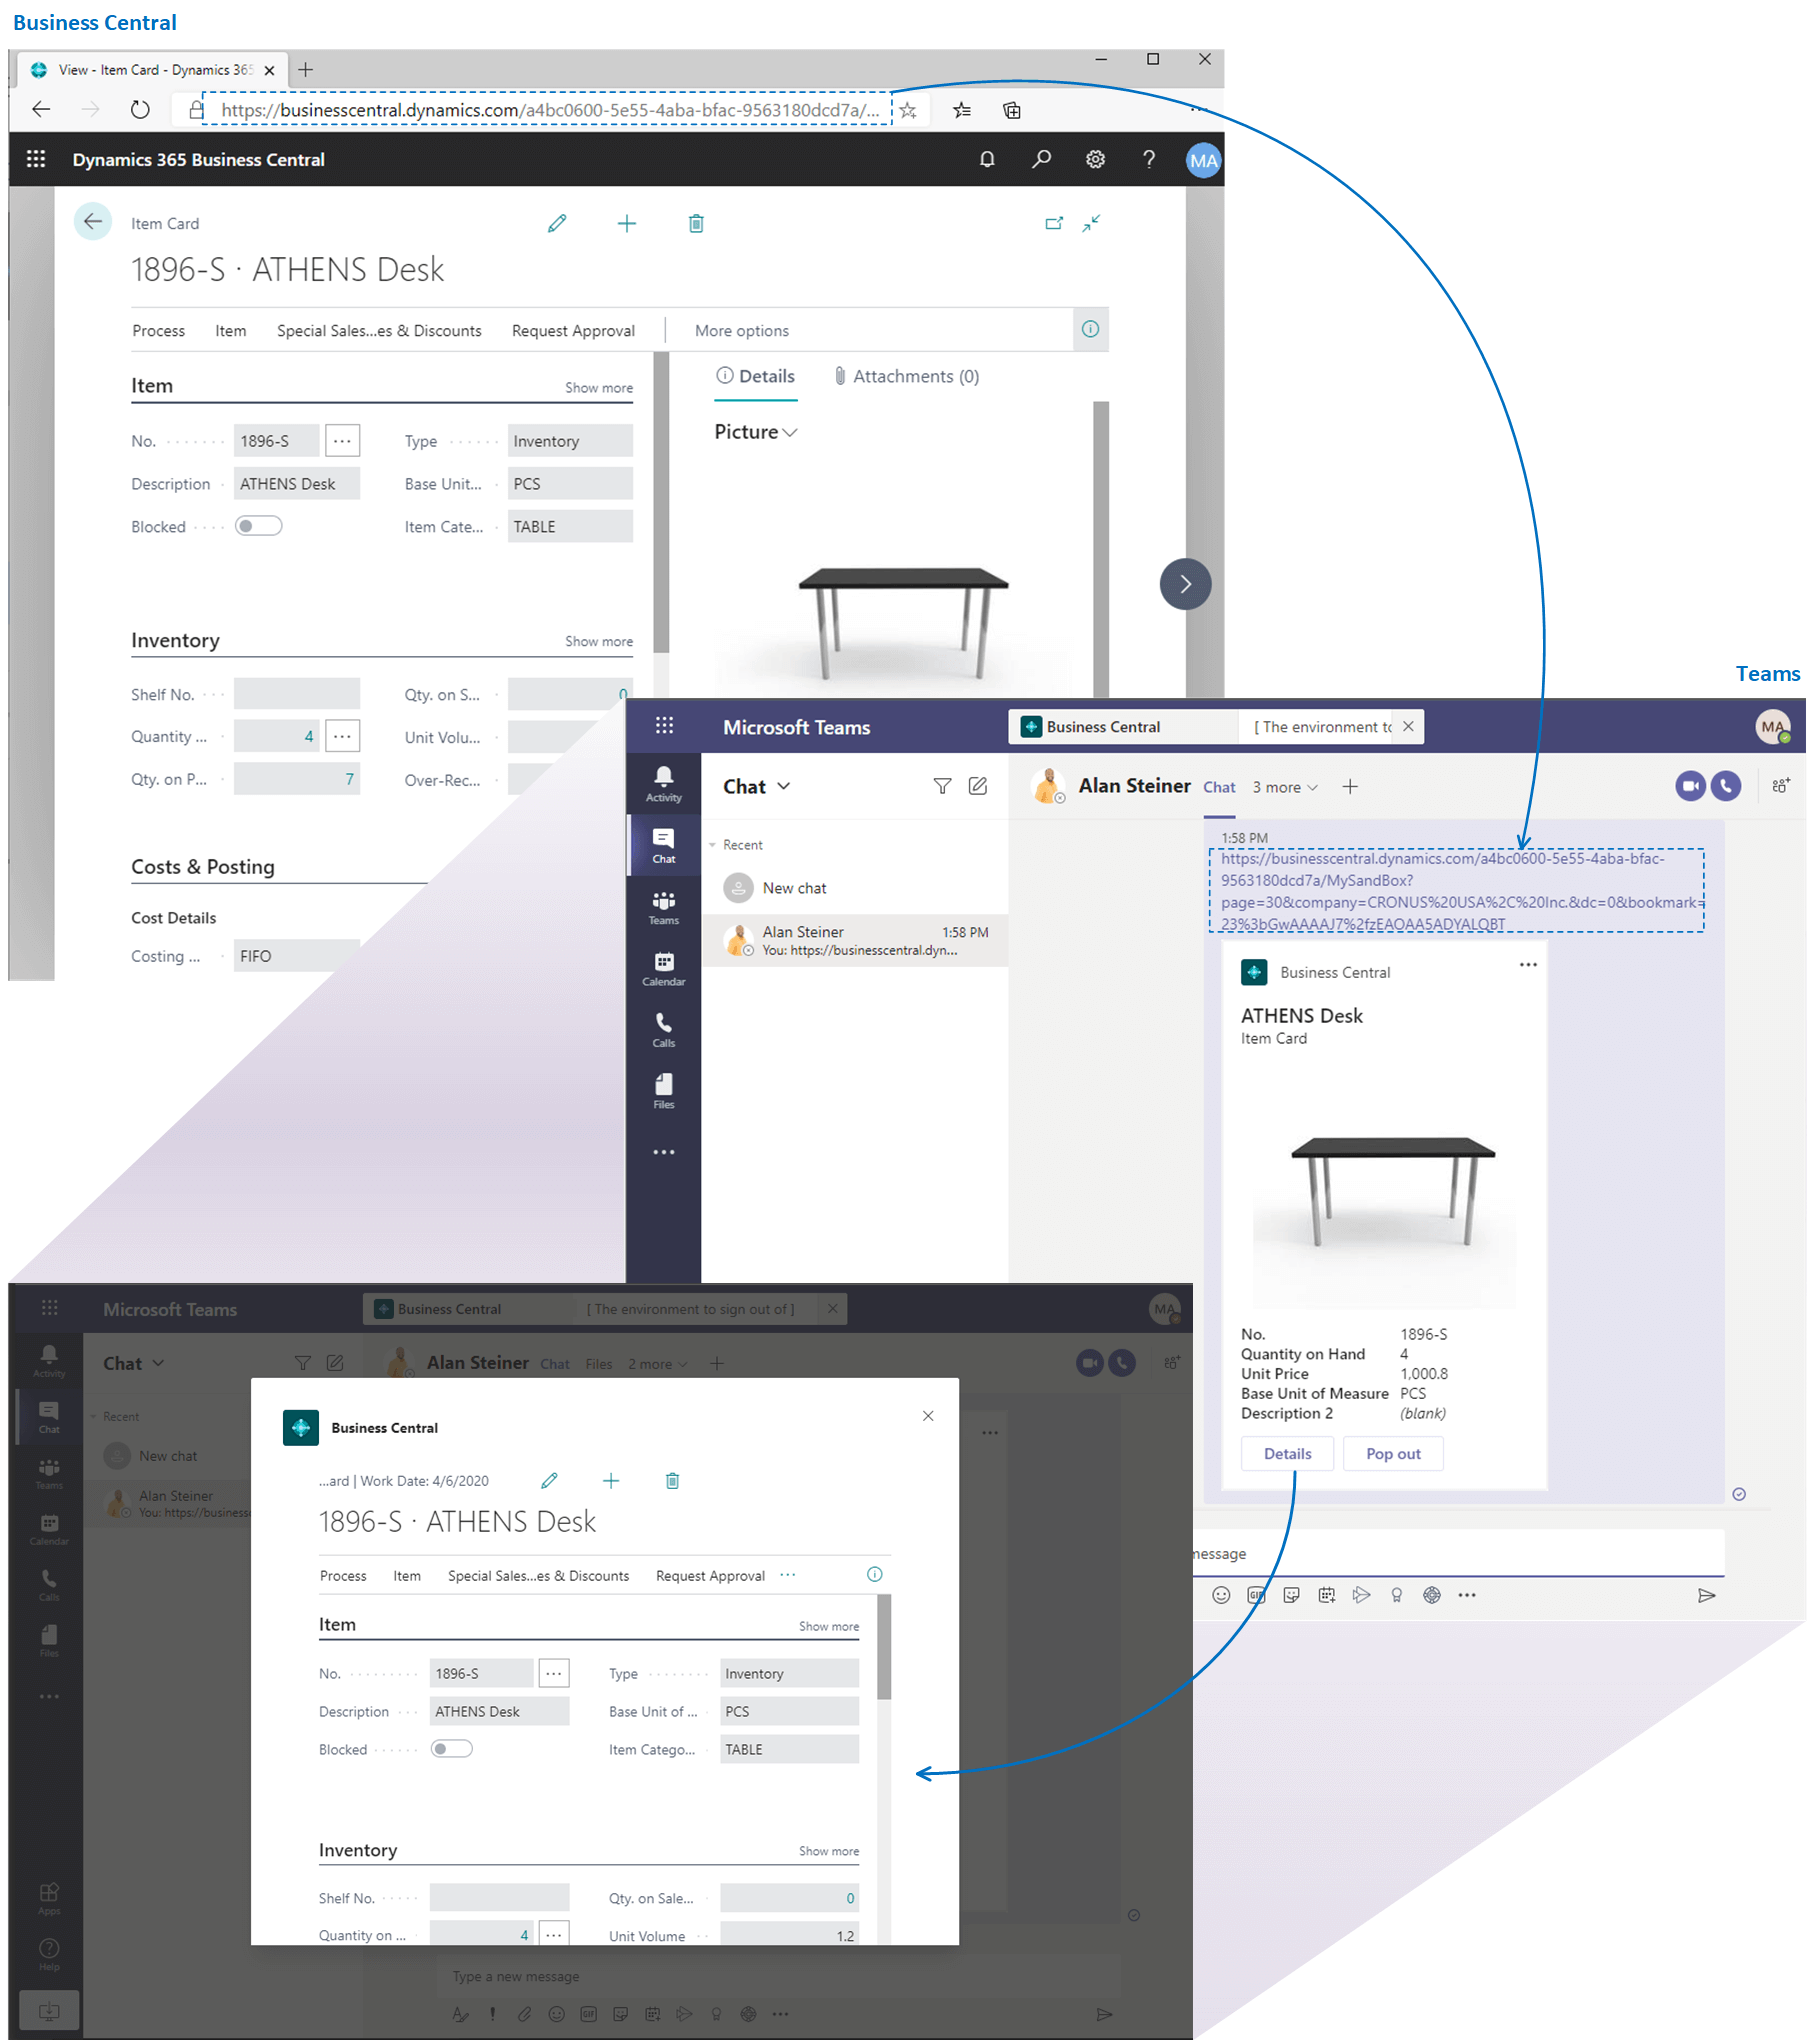
Task: Start video call with Alan Steiner
Action: coord(1690,786)
